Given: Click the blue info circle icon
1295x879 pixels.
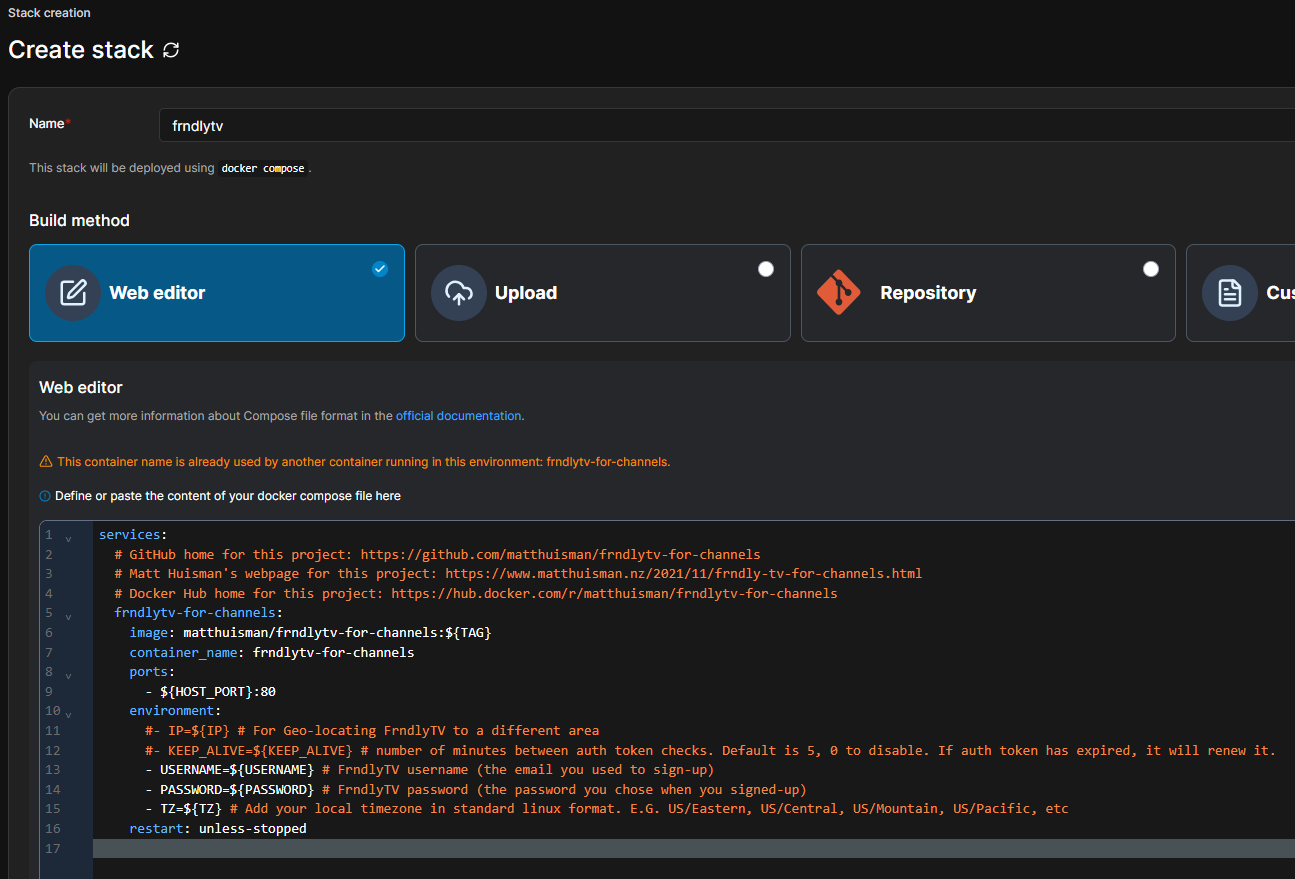Looking at the screenshot, I should pyautogui.click(x=45, y=496).
